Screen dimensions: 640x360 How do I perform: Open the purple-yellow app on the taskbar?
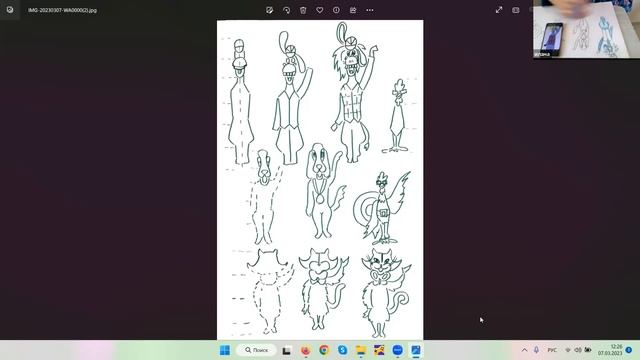pos(379,350)
